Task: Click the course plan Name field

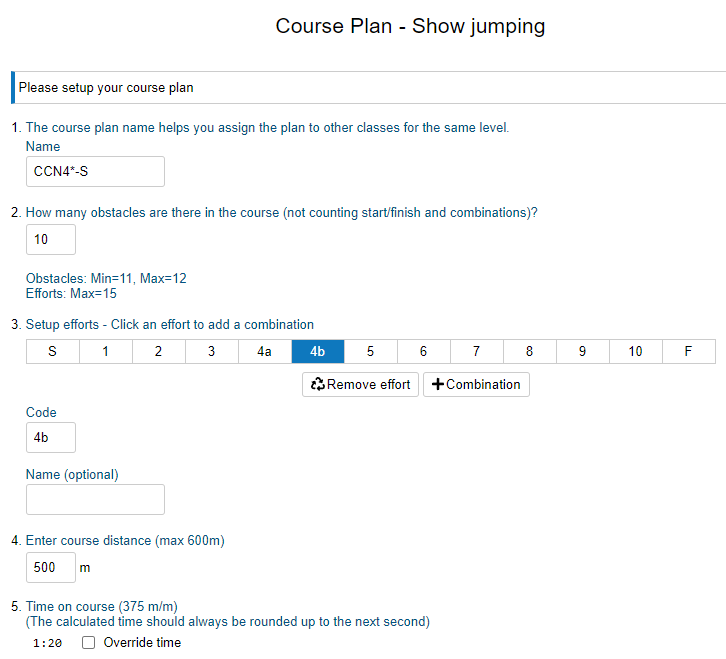Action: 95,171
